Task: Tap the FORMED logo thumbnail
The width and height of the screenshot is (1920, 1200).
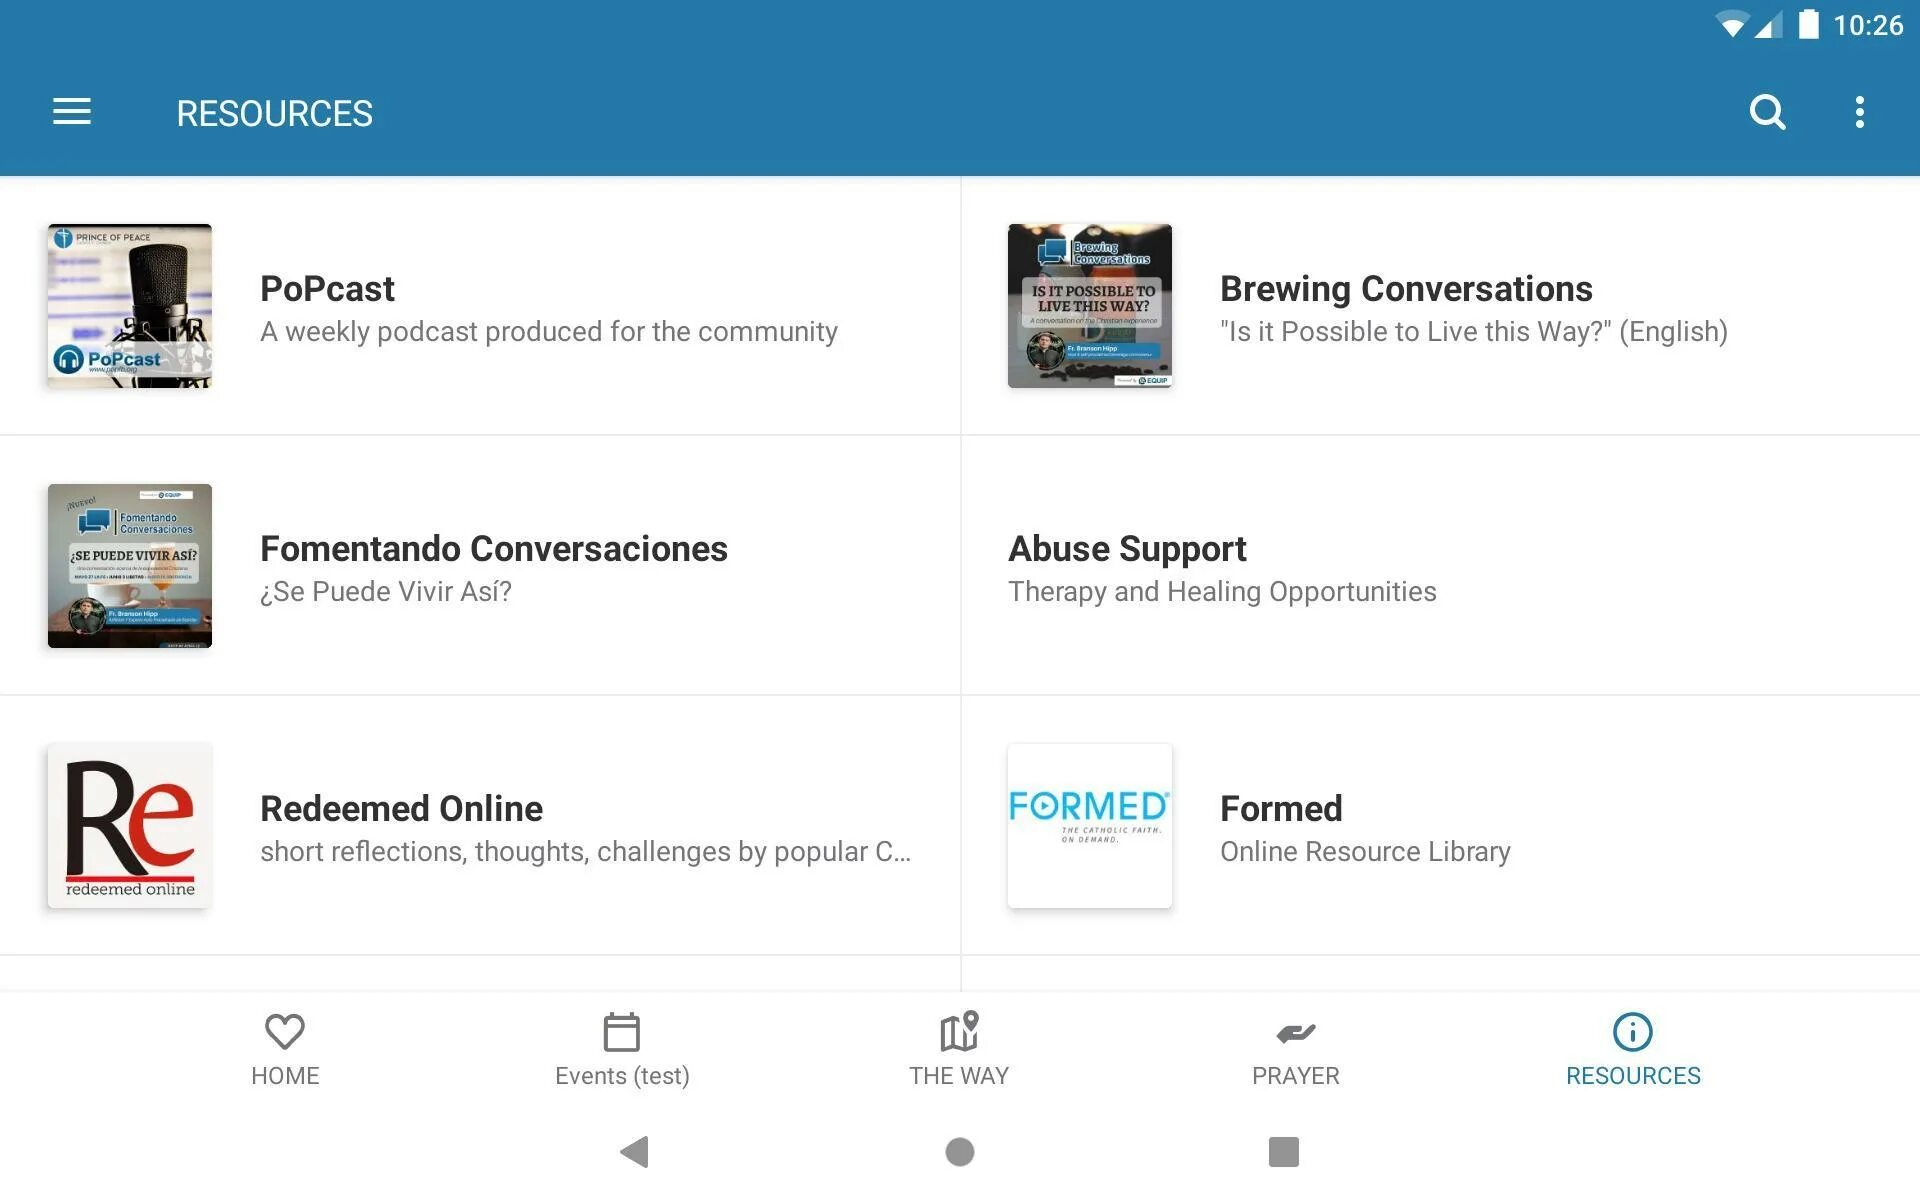Action: (1090, 826)
